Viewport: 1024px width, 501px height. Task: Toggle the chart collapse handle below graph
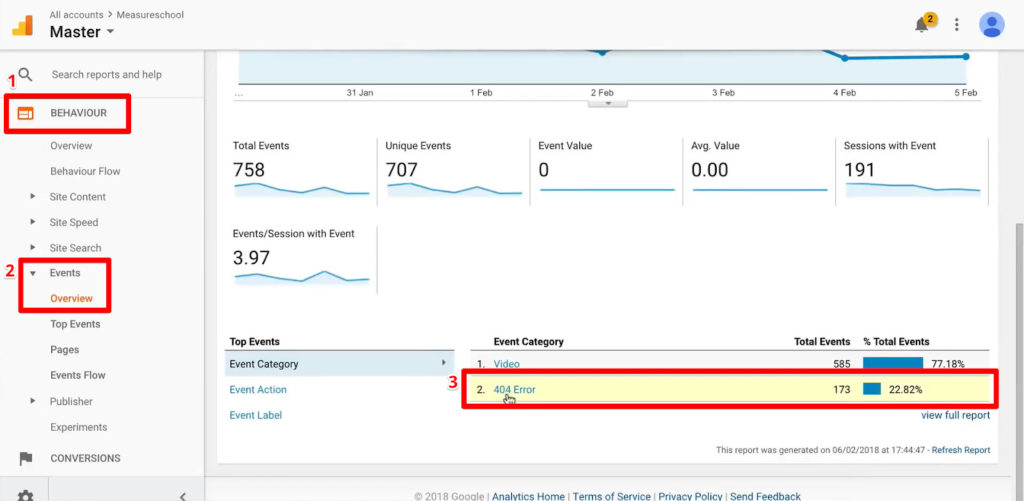click(x=608, y=103)
